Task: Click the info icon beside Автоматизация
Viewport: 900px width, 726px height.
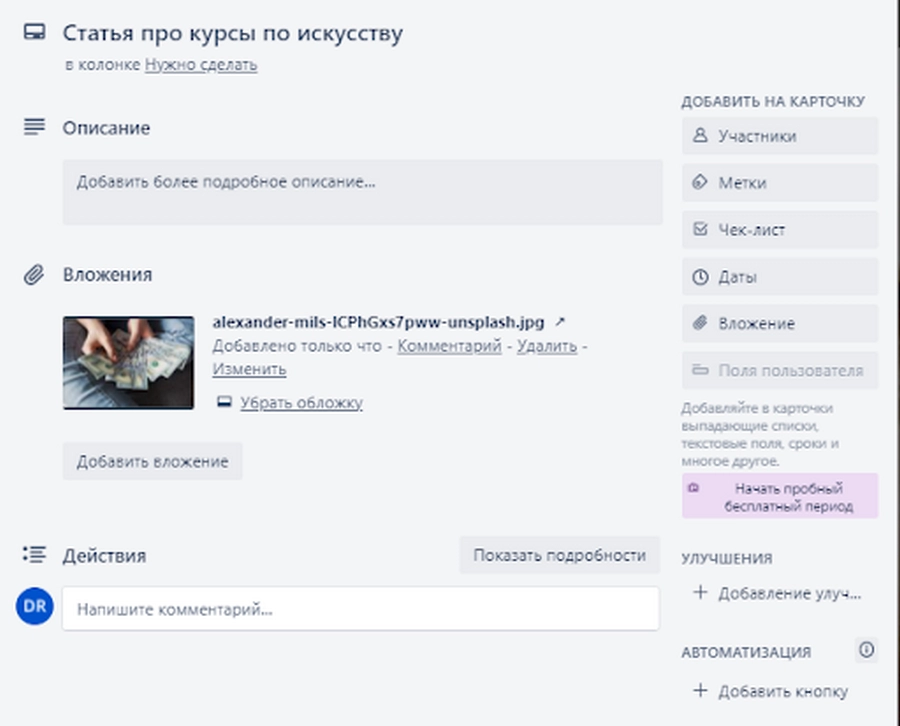Action: [x=865, y=650]
